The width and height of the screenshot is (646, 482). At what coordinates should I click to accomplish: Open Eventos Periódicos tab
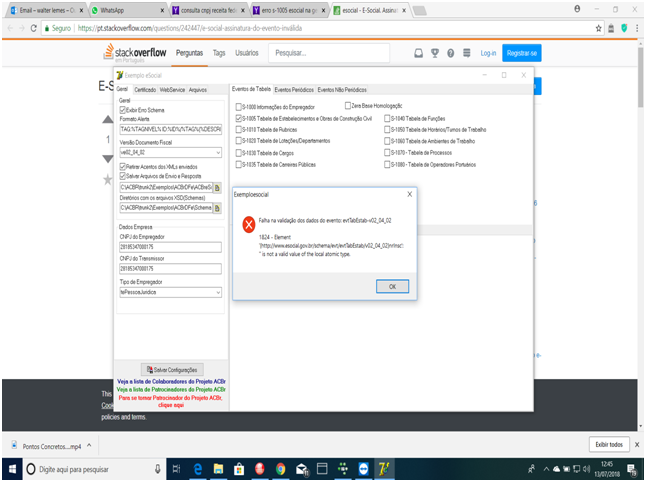tap(294, 89)
